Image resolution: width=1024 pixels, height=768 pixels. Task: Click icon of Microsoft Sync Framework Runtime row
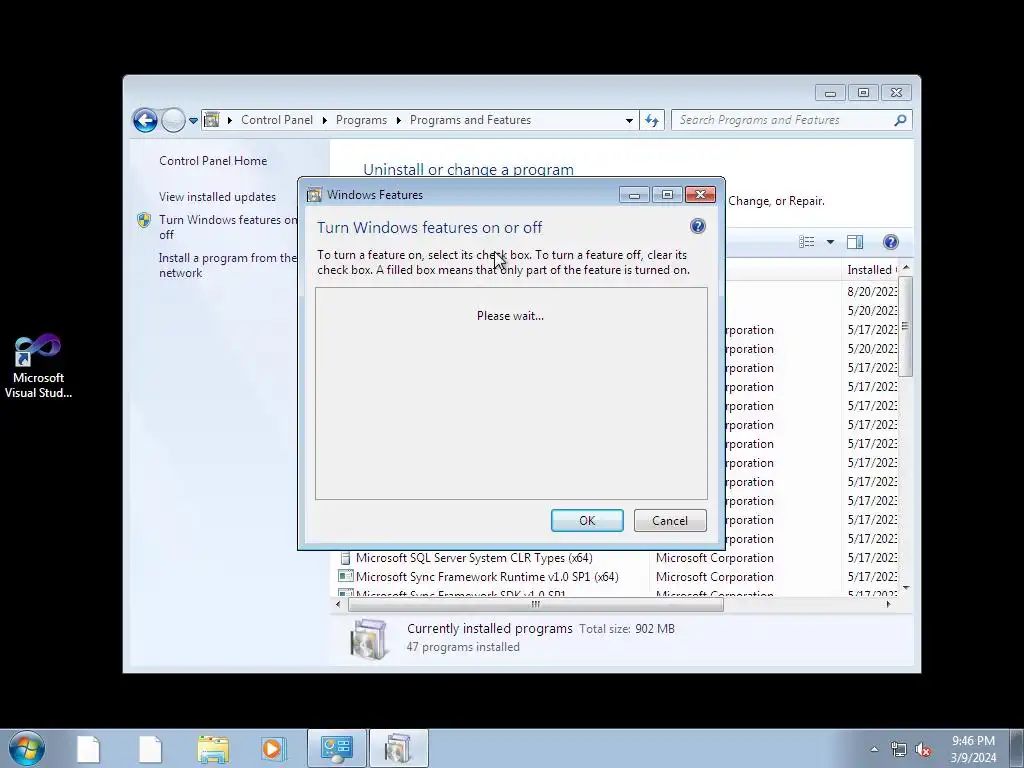[345, 577]
